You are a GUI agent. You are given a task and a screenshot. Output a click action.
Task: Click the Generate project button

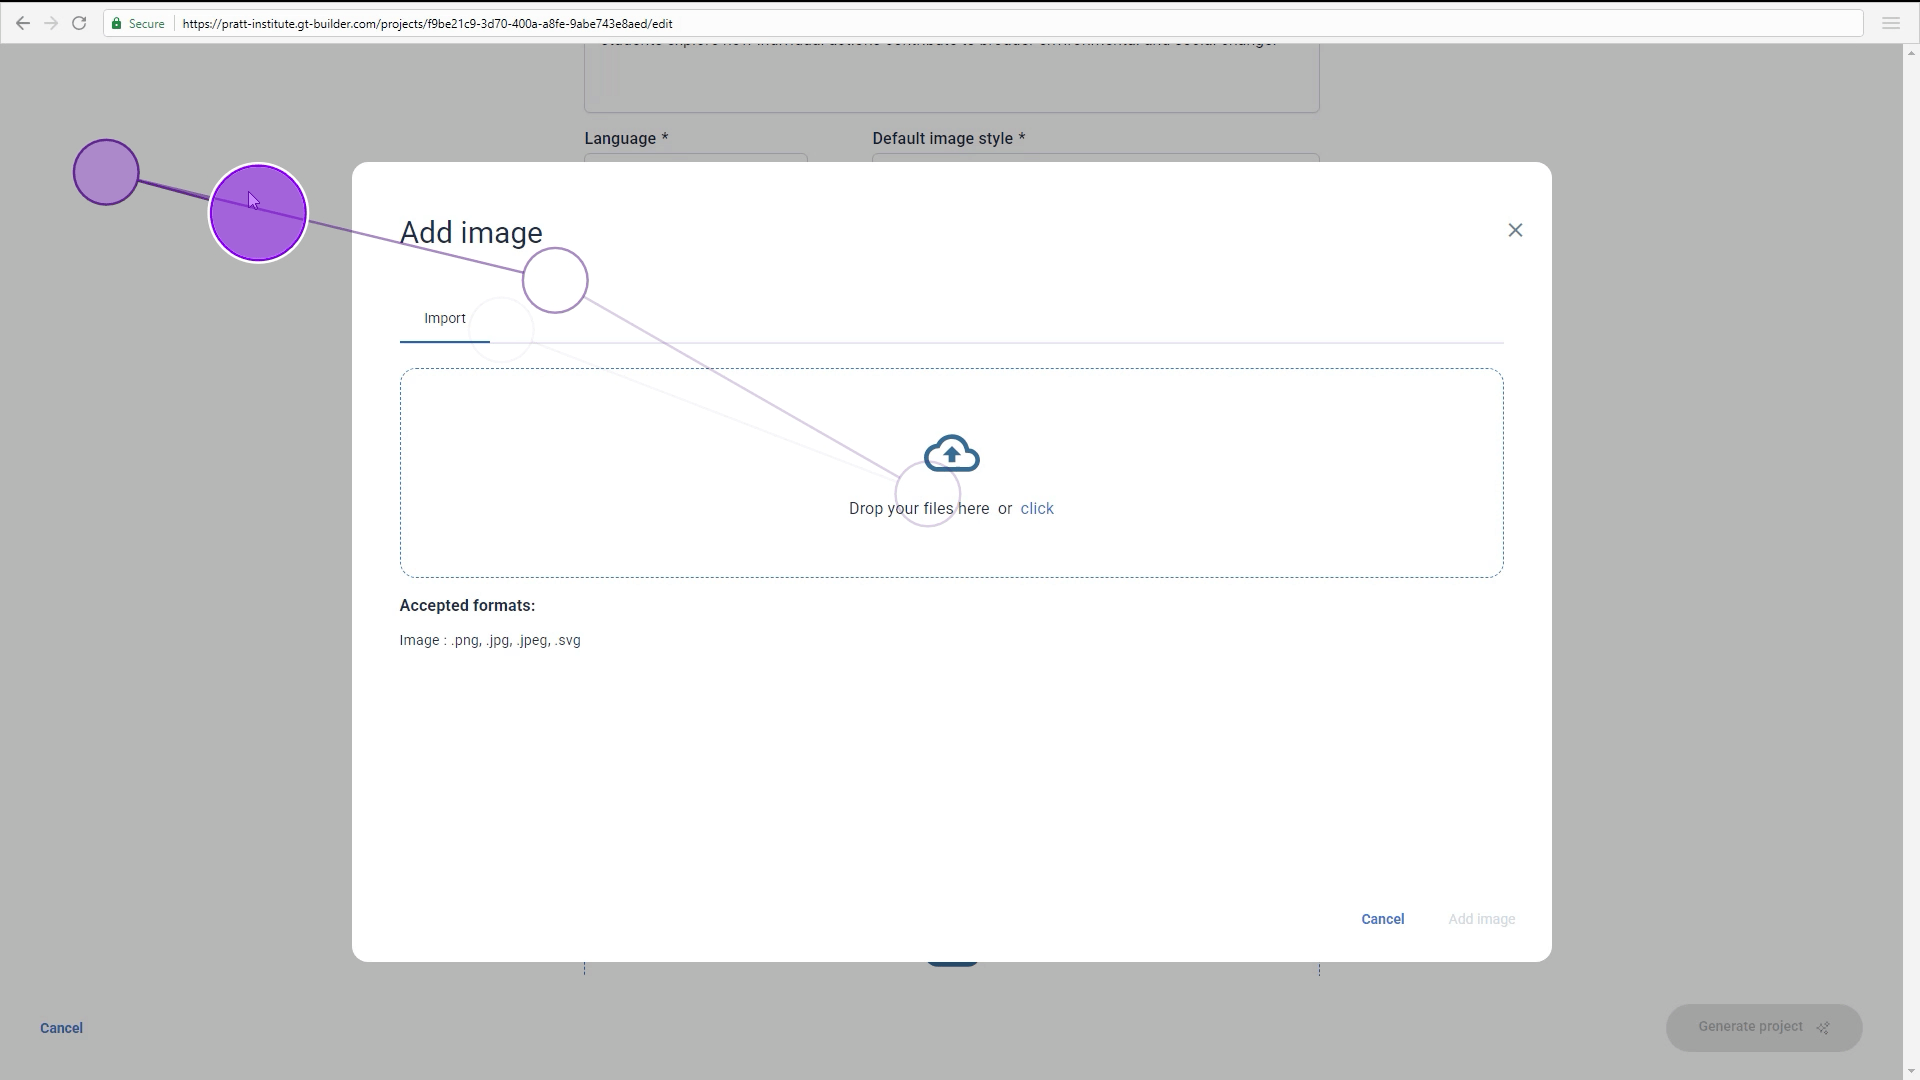pyautogui.click(x=1750, y=1027)
